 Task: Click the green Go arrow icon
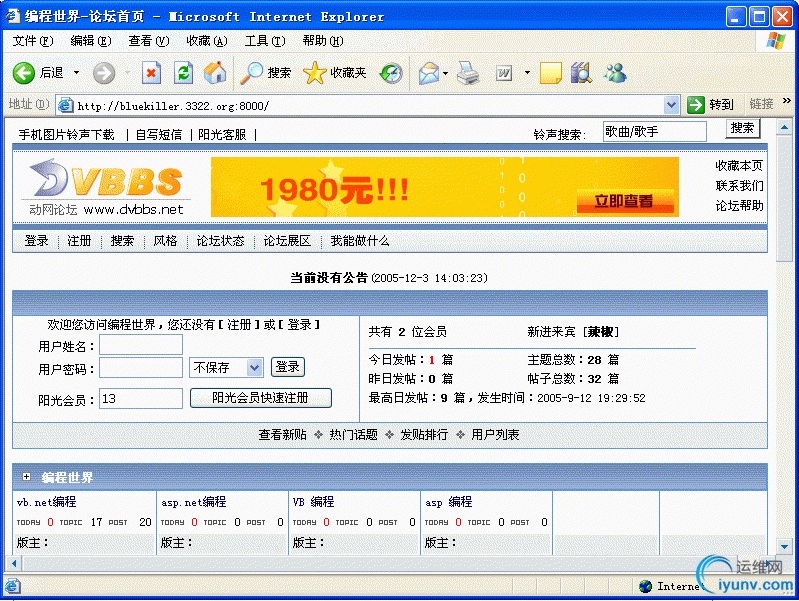(695, 105)
